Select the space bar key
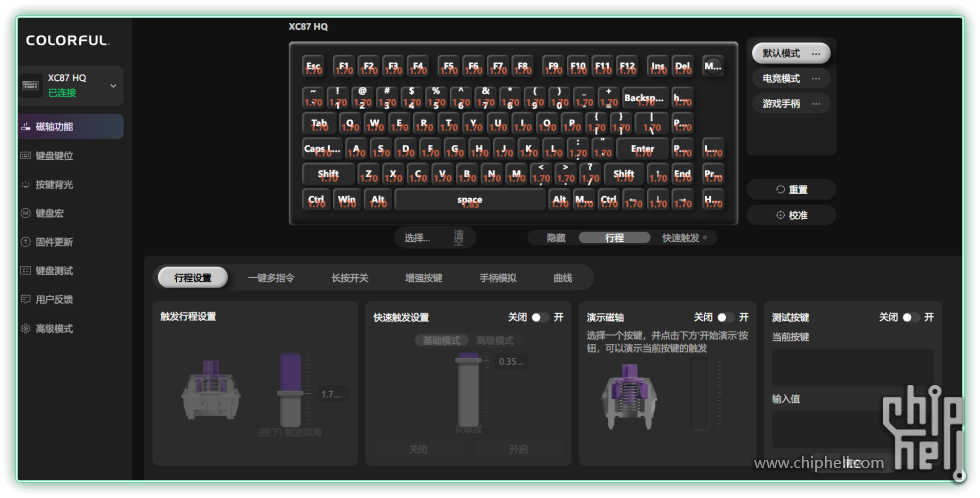Image resolution: width=980 pixels, height=498 pixels. coord(470,200)
